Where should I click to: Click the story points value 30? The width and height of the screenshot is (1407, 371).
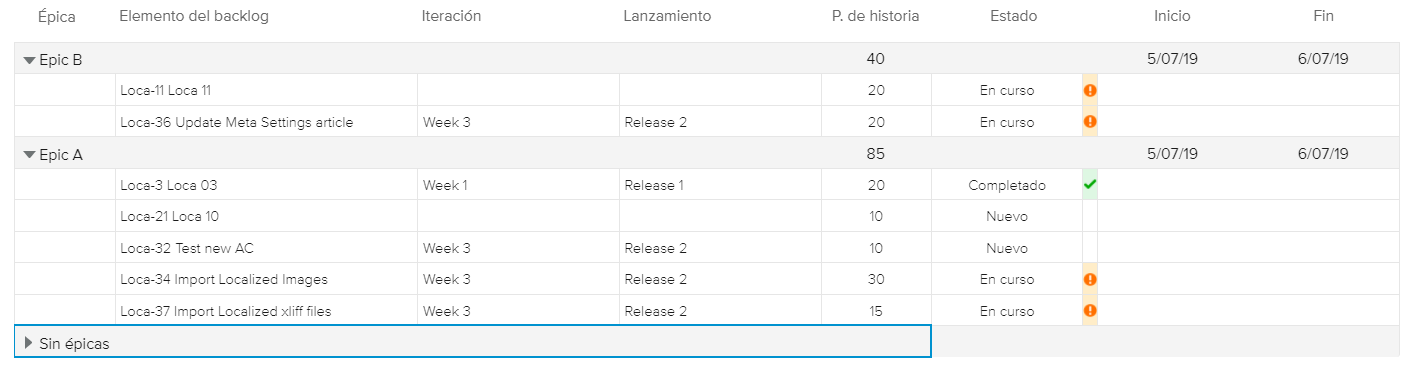(876, 280)
